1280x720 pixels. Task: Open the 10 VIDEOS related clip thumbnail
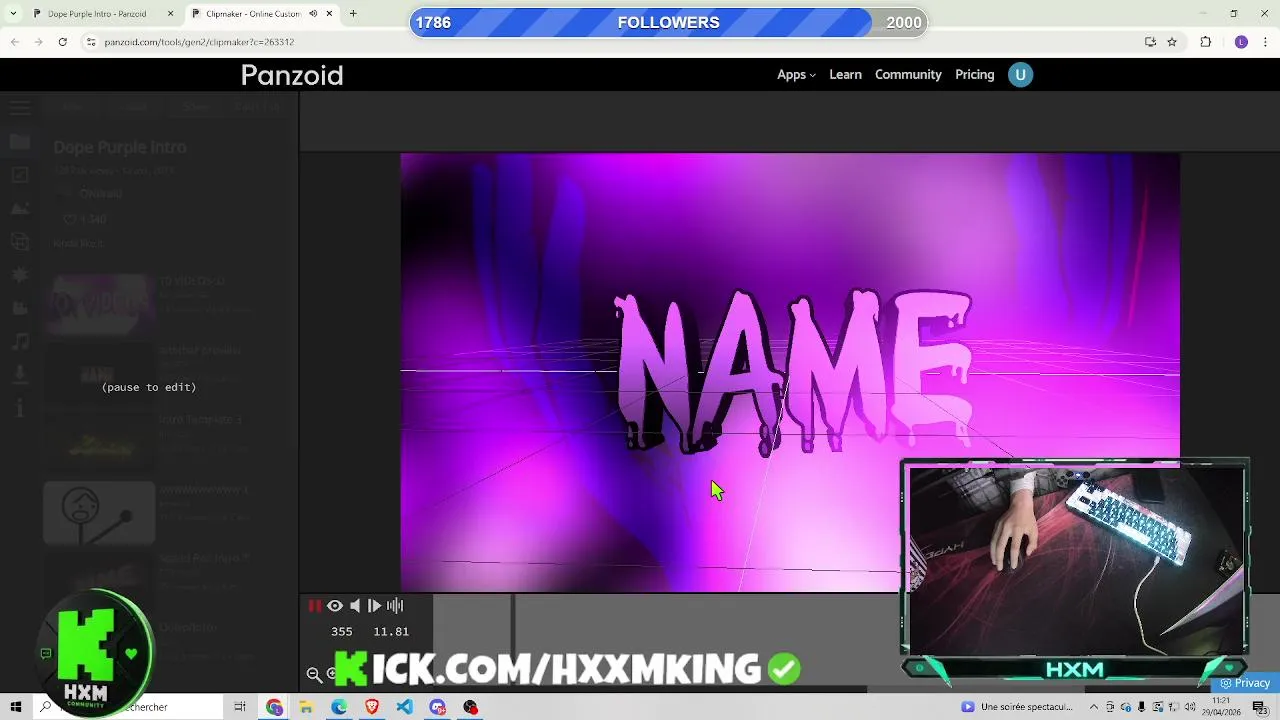99,305
